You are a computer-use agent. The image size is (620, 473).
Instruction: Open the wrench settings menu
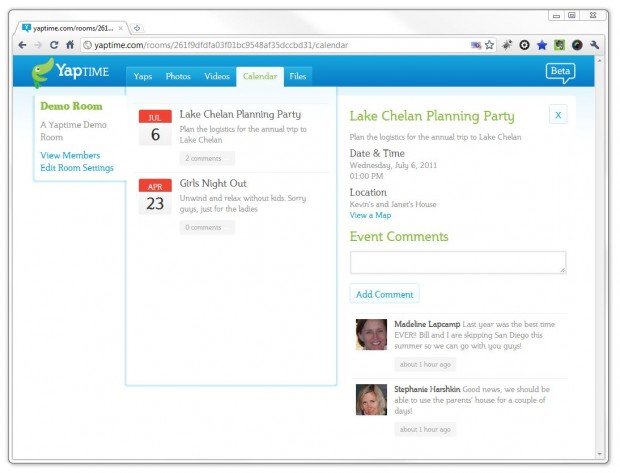click(x=595, y=45)
